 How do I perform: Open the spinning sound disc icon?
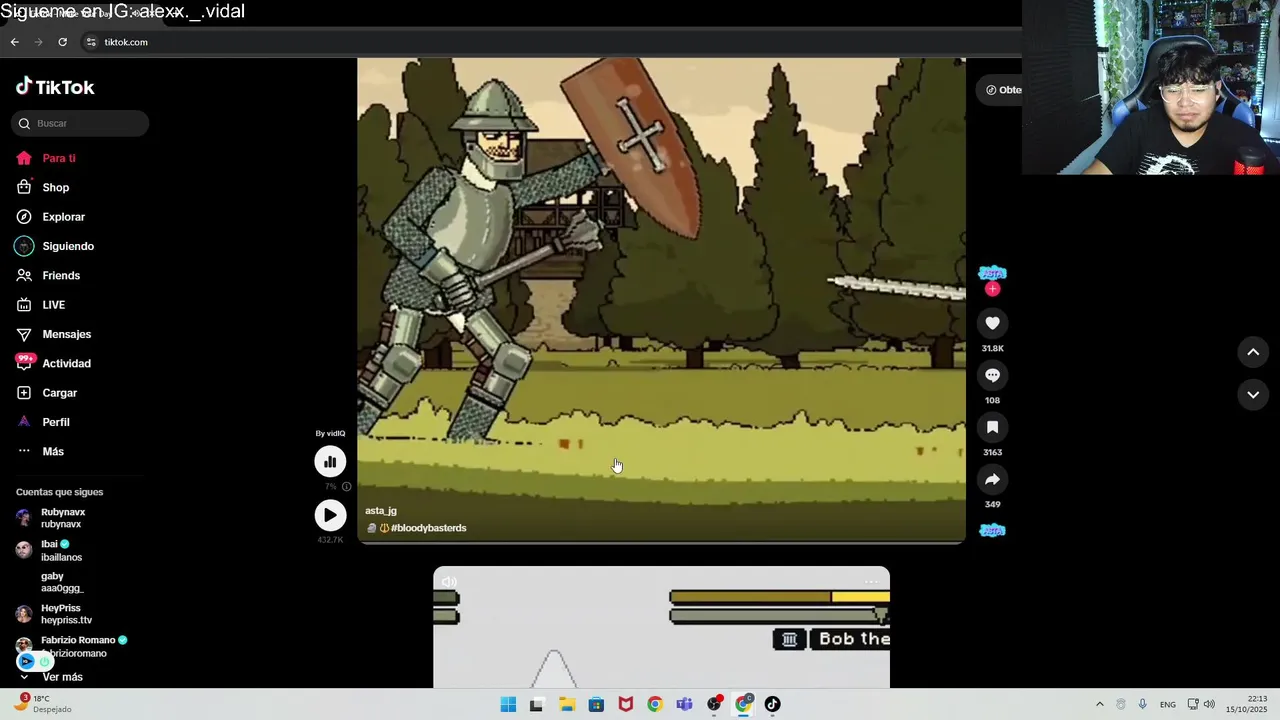coord(992,530)
